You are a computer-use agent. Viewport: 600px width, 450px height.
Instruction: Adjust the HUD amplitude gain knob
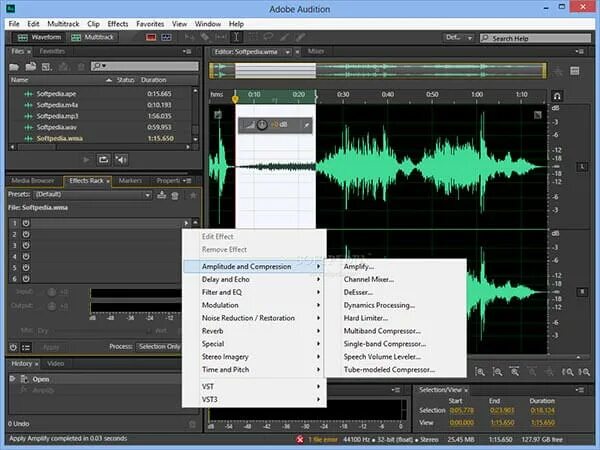(x=262, y=125)
